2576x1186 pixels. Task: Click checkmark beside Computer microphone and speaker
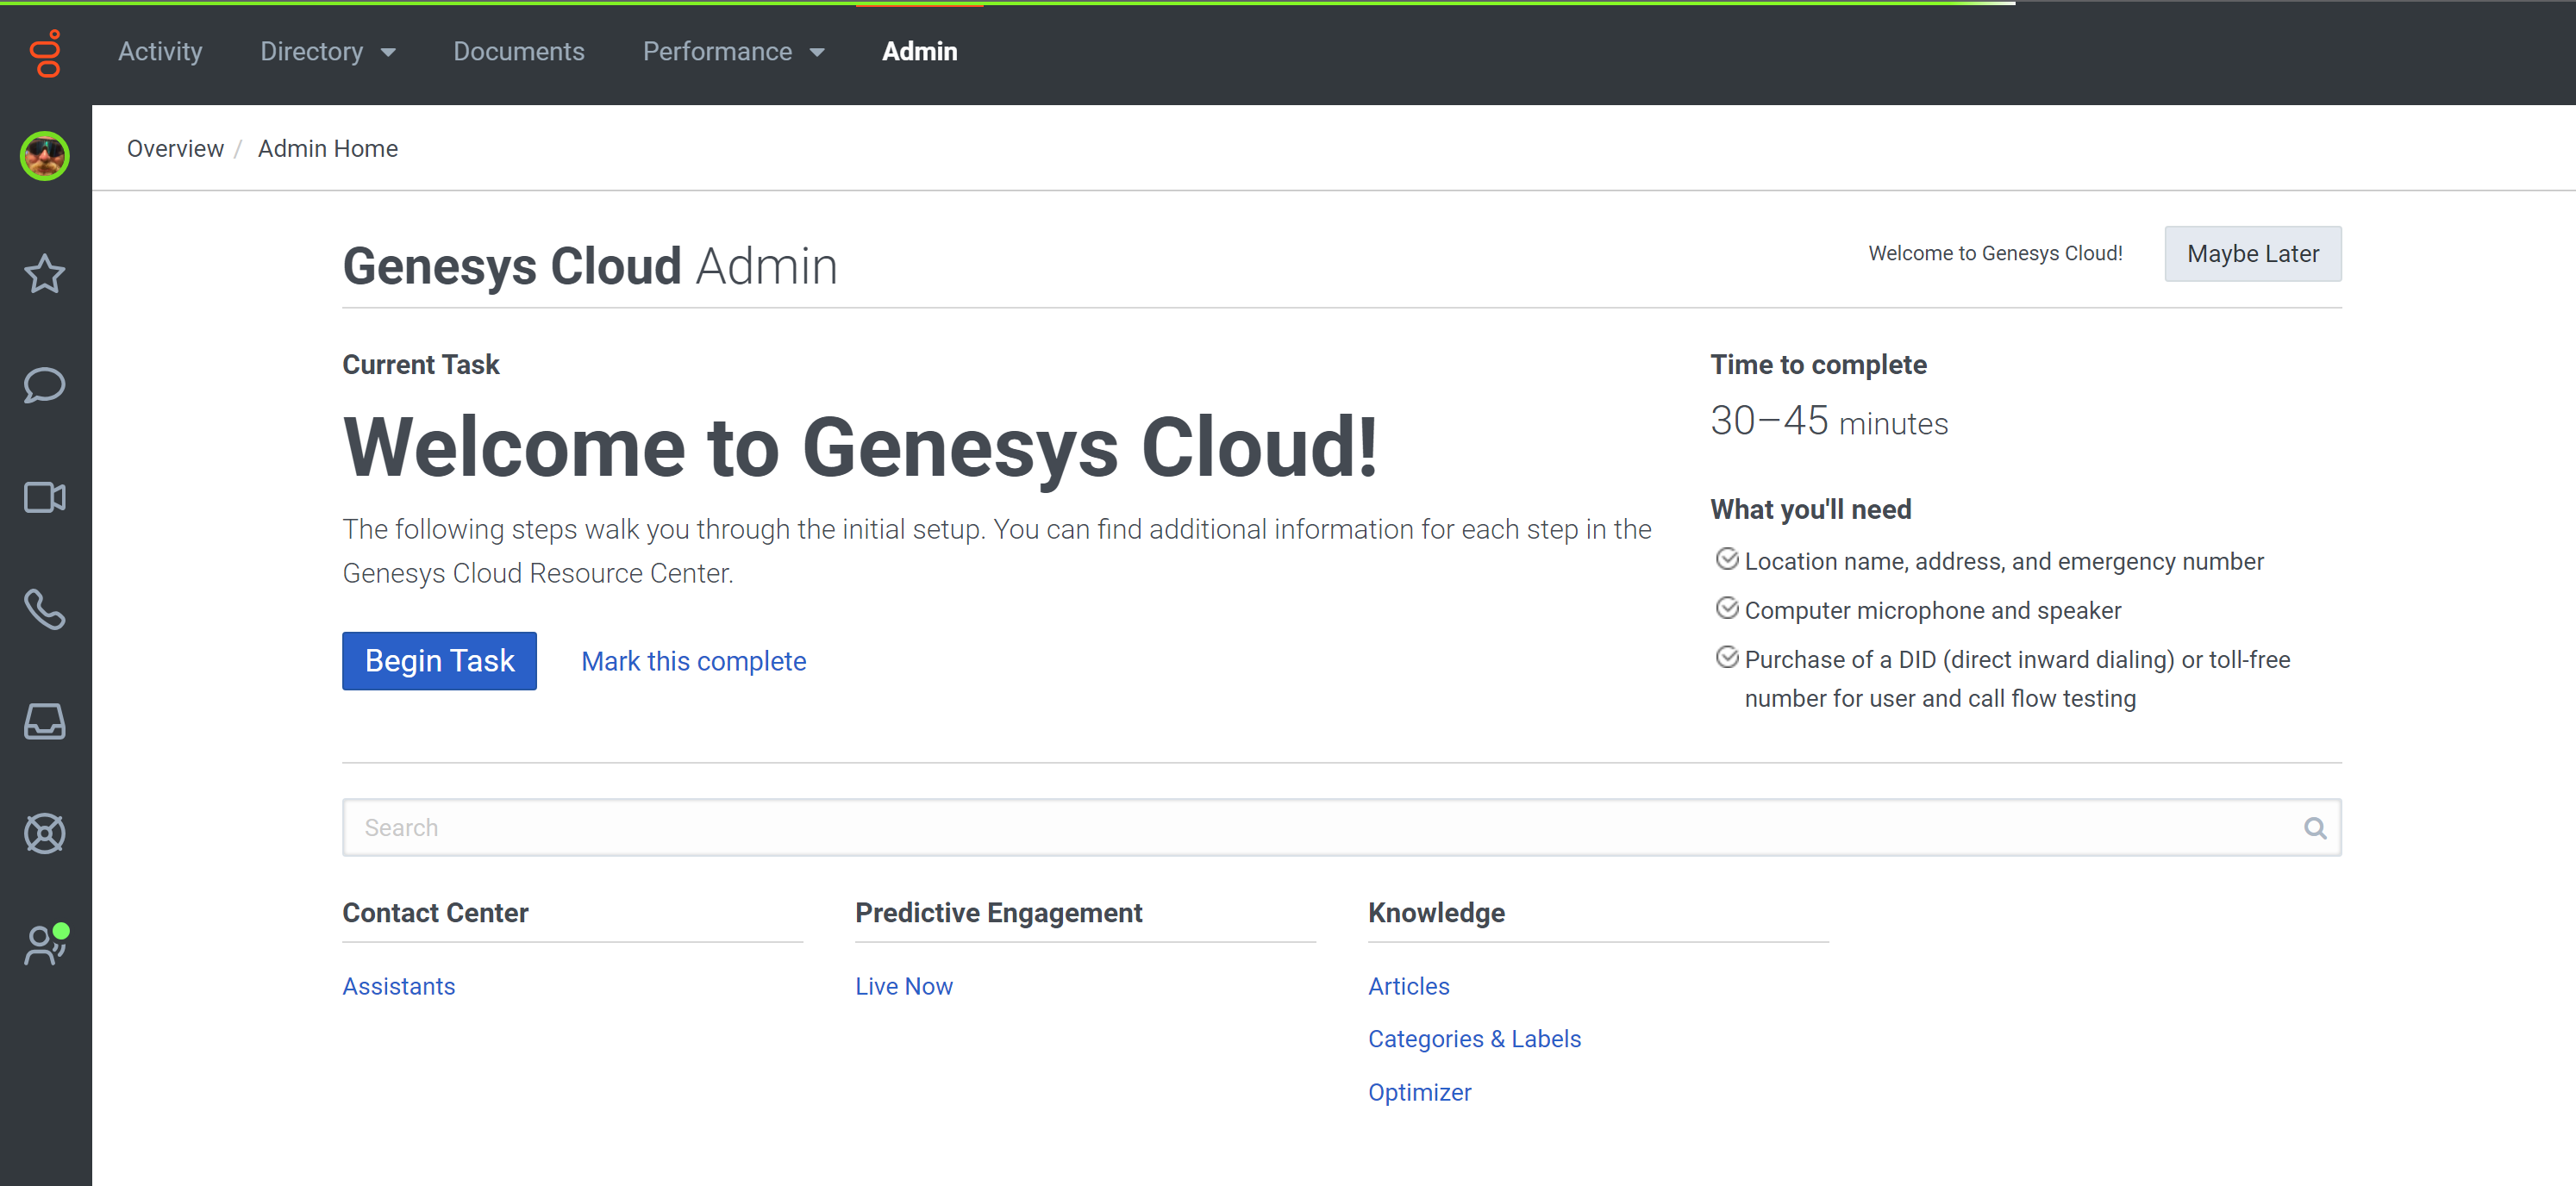1726,608
